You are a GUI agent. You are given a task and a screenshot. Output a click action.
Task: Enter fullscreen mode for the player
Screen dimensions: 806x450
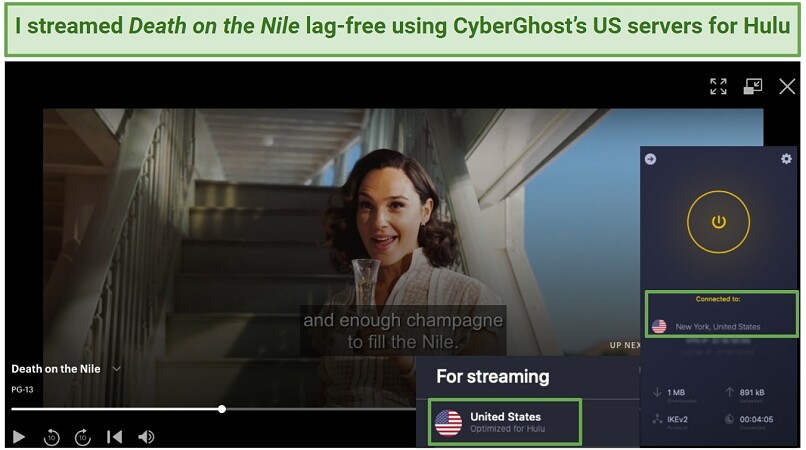coord(718,86)
